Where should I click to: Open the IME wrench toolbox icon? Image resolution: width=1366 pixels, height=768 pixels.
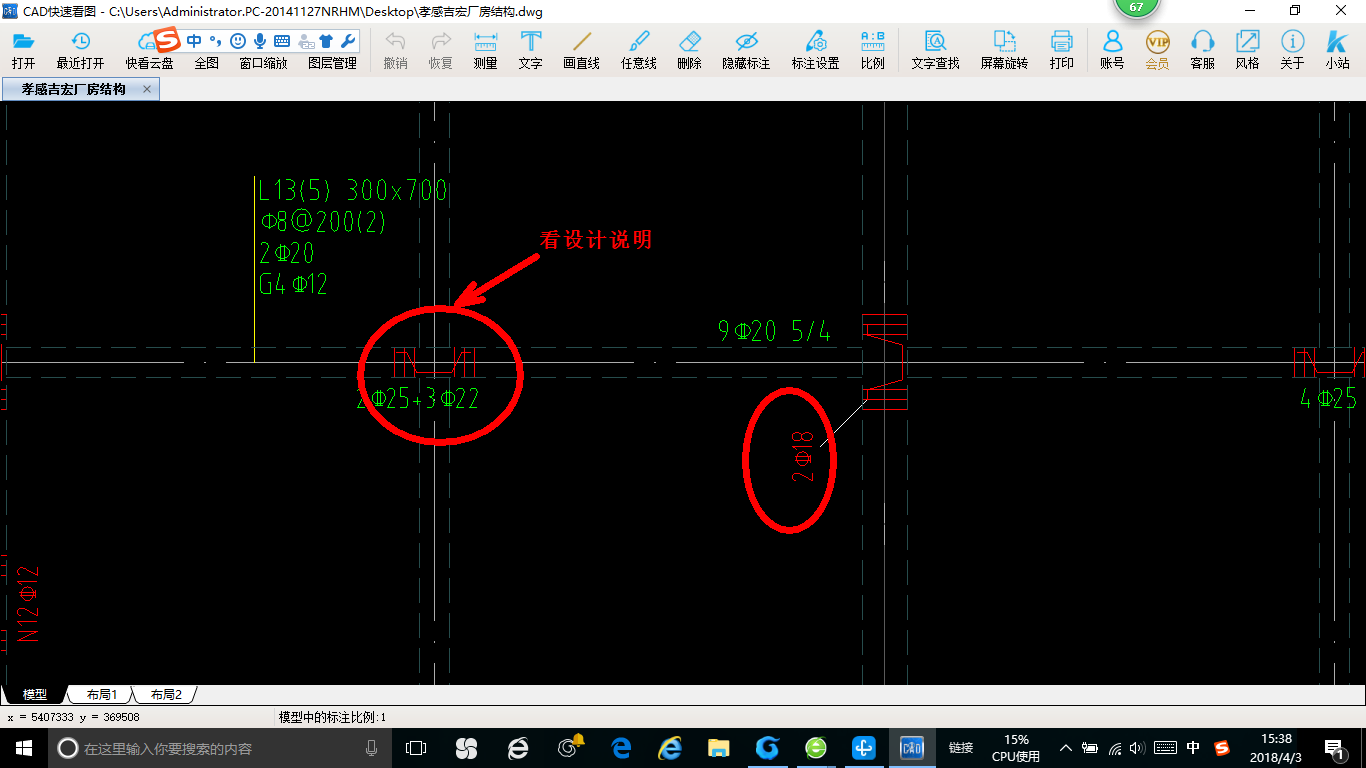pyautogui.click(x=347, y=41)
